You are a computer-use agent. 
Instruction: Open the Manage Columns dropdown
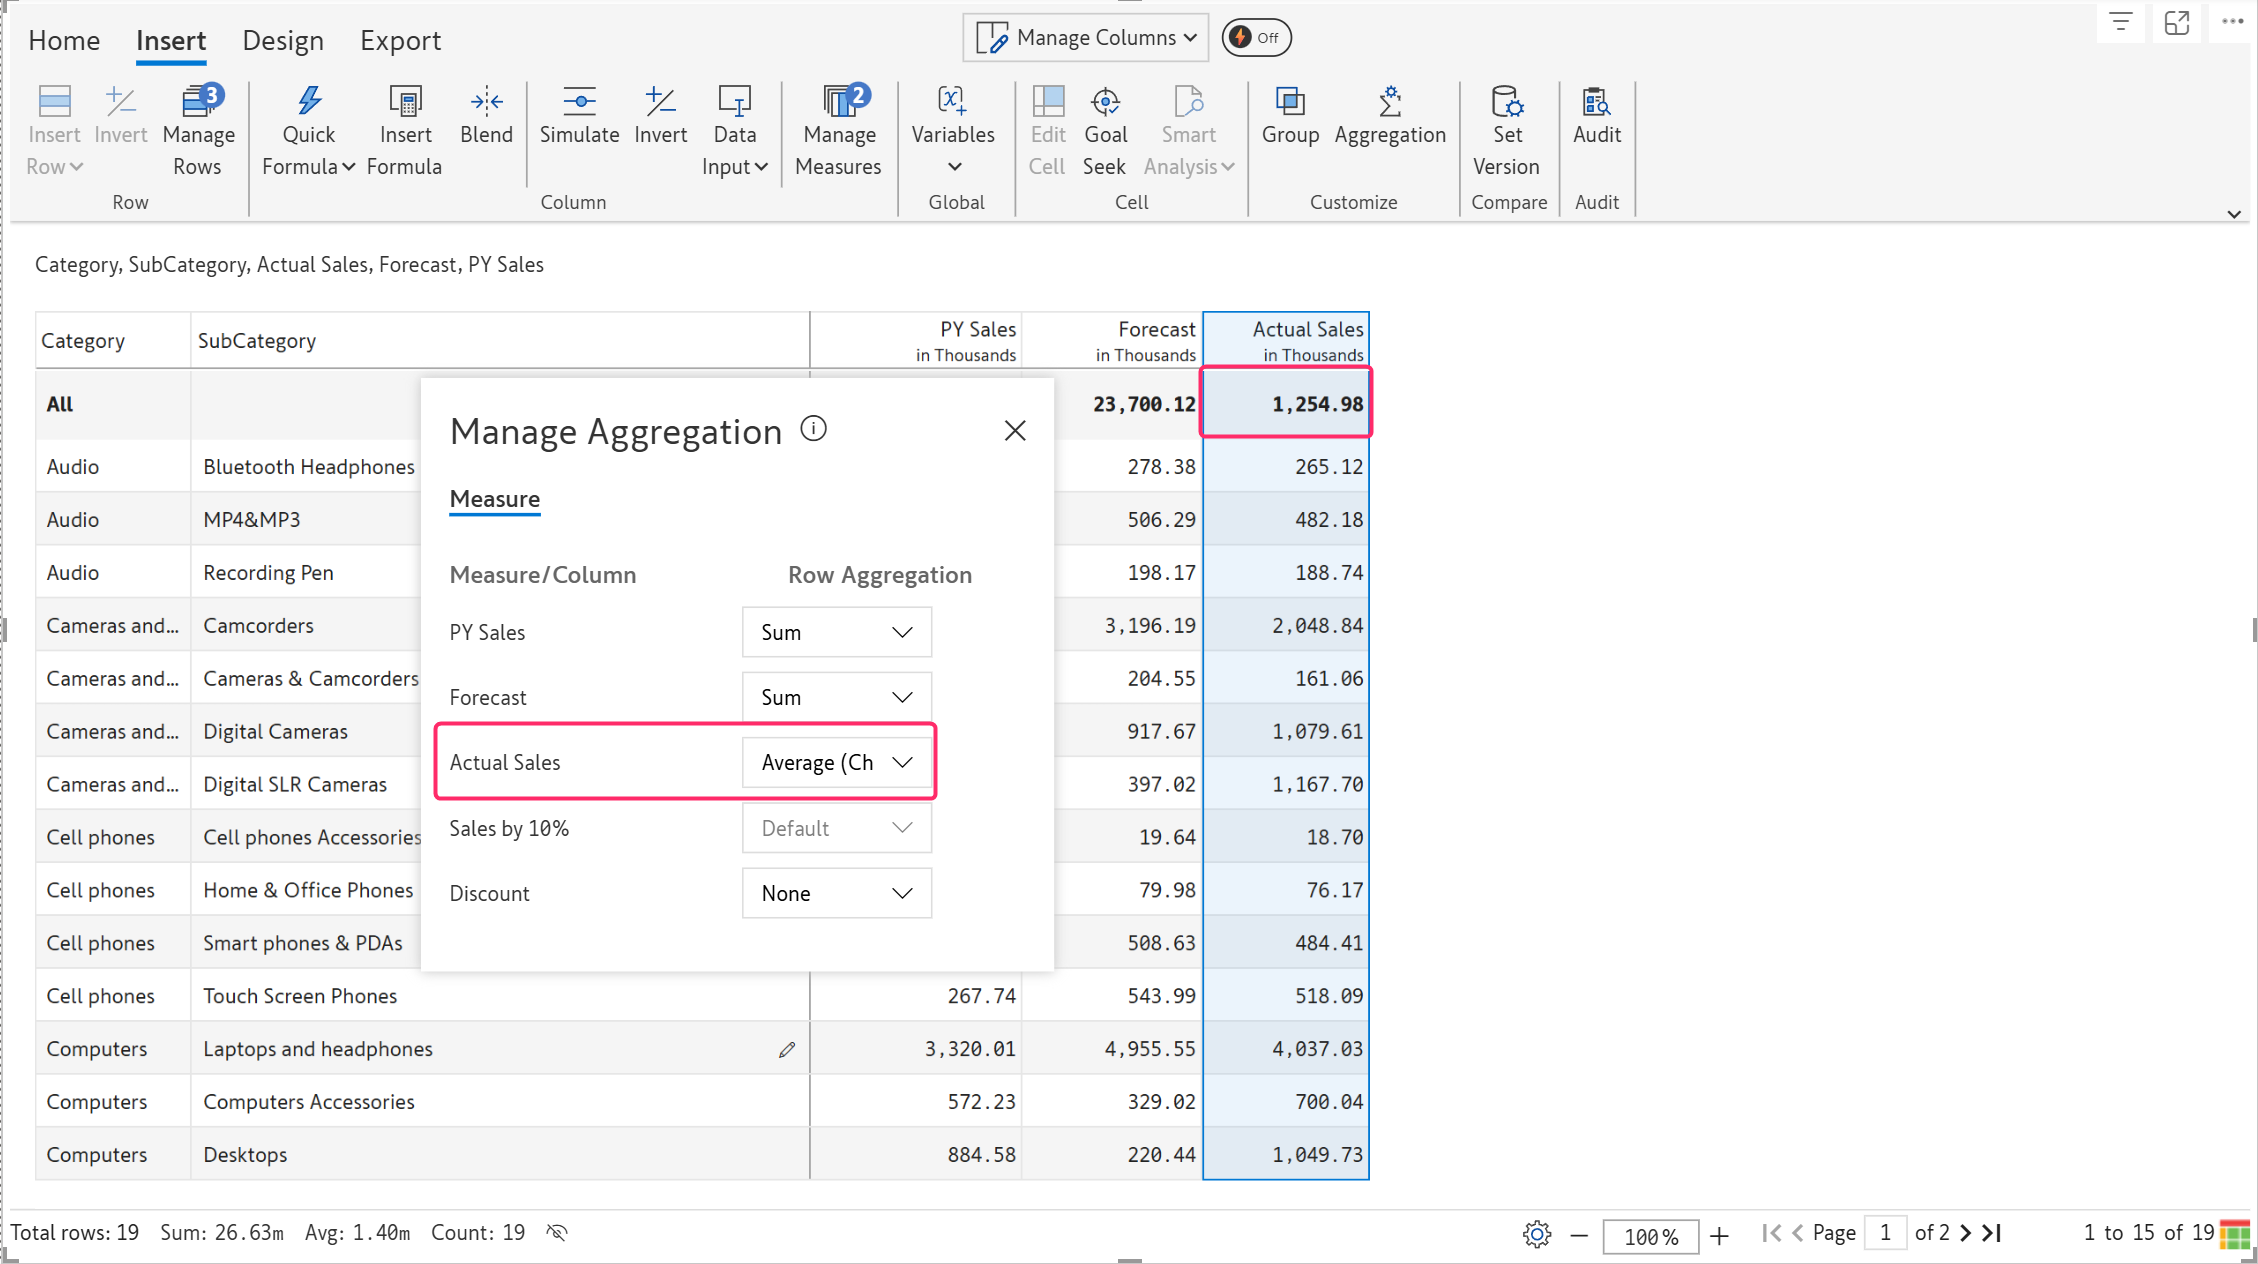click(x=1086, y=38)
